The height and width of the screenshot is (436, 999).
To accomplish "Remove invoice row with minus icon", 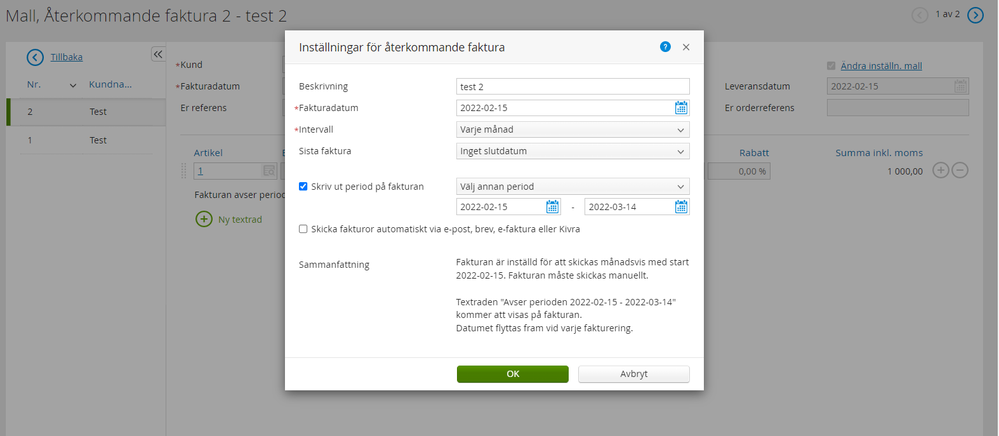I will (960, 171).
